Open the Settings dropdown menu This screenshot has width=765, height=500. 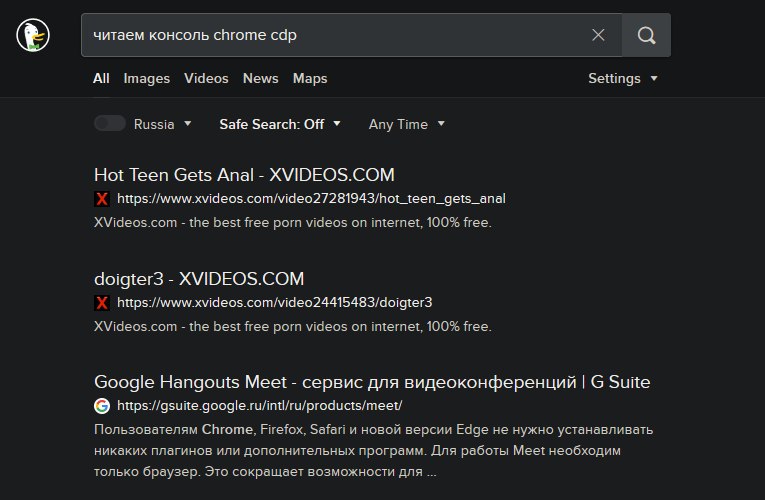[623, 79]
